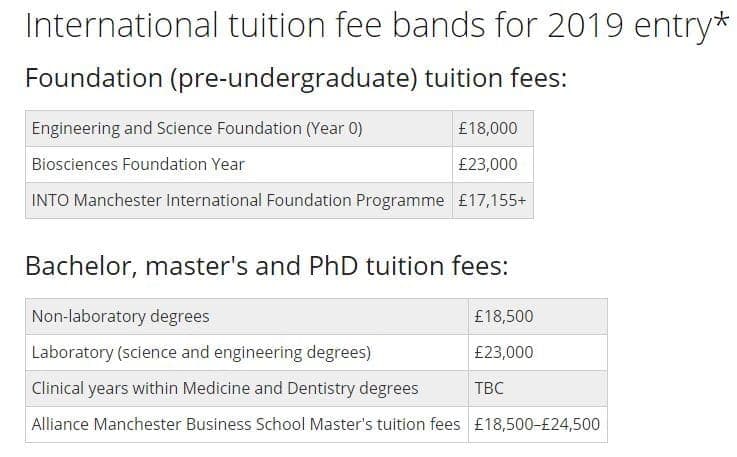737x457 pixels.
Task: Select the 'INTO Manchester International Foundation Programme' cell
Action: 237,200
